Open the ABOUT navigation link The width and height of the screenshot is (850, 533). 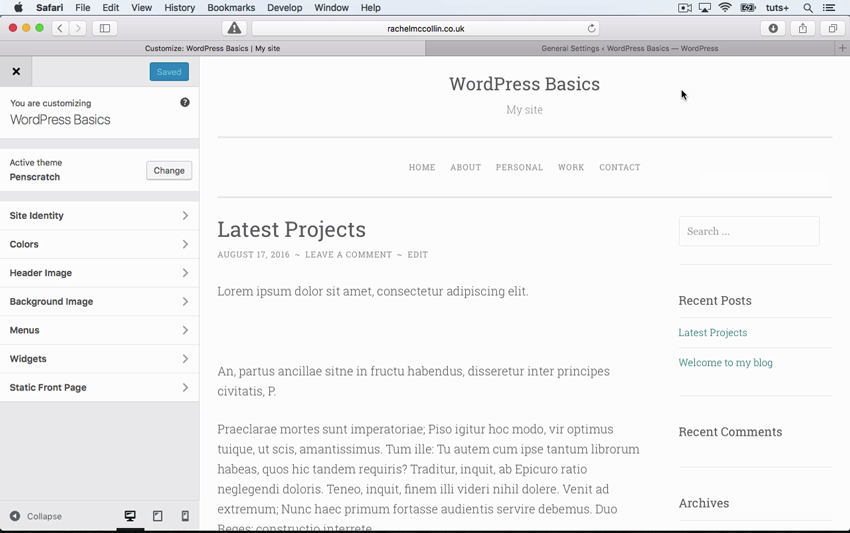pyautogui.click(x=466, y=168)
